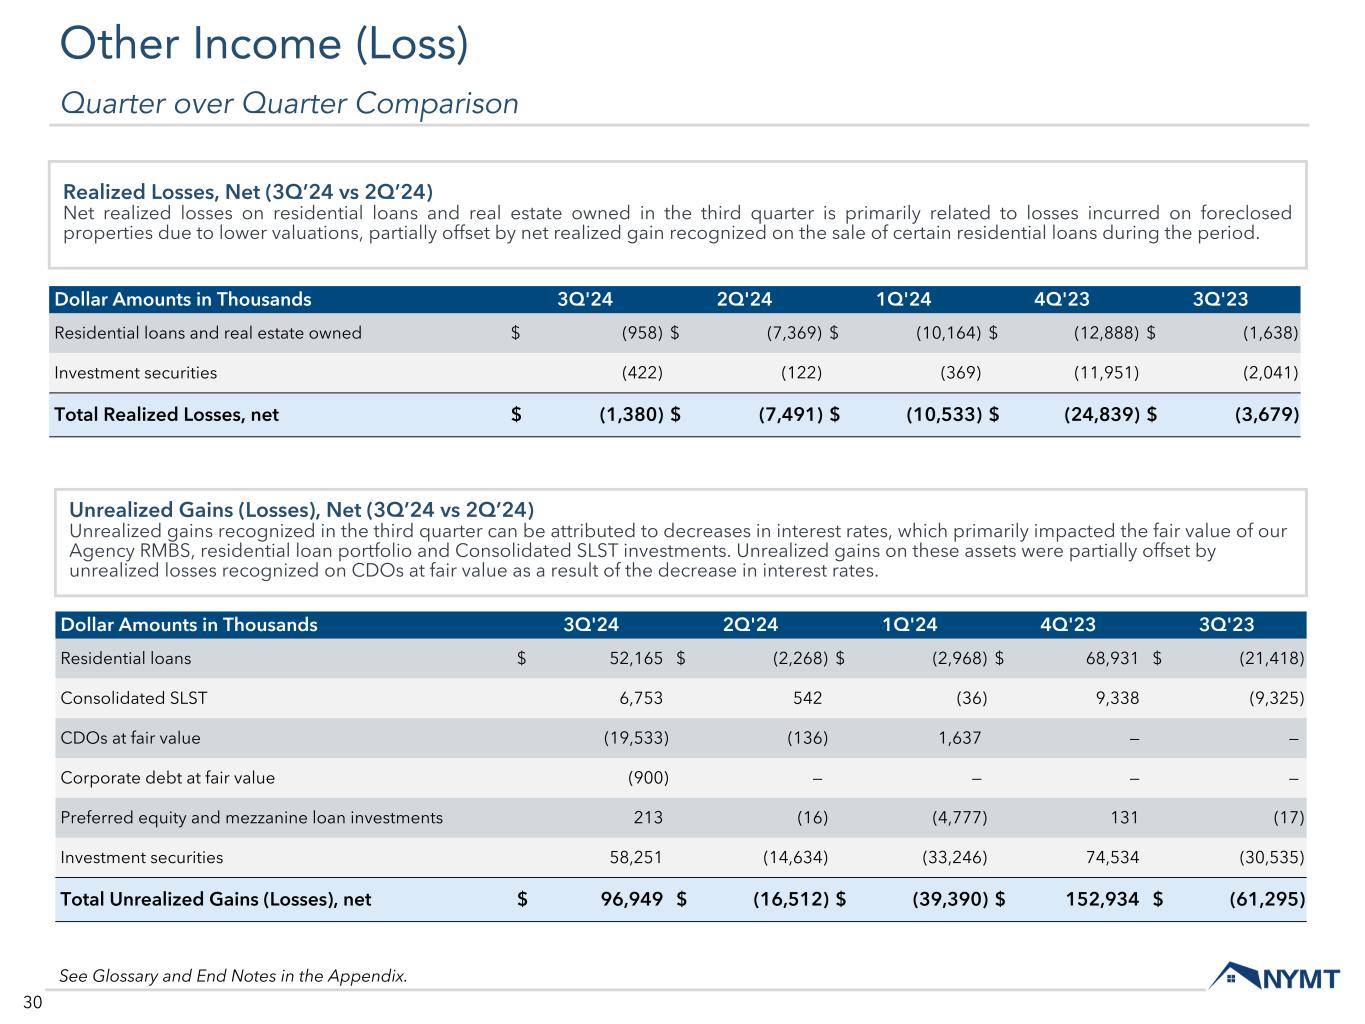The height and width of the screenshot is (1024, 1365).
Task: Click 'Preferred equity and mezzanine loan investments' row
Action: pos(251,818)
